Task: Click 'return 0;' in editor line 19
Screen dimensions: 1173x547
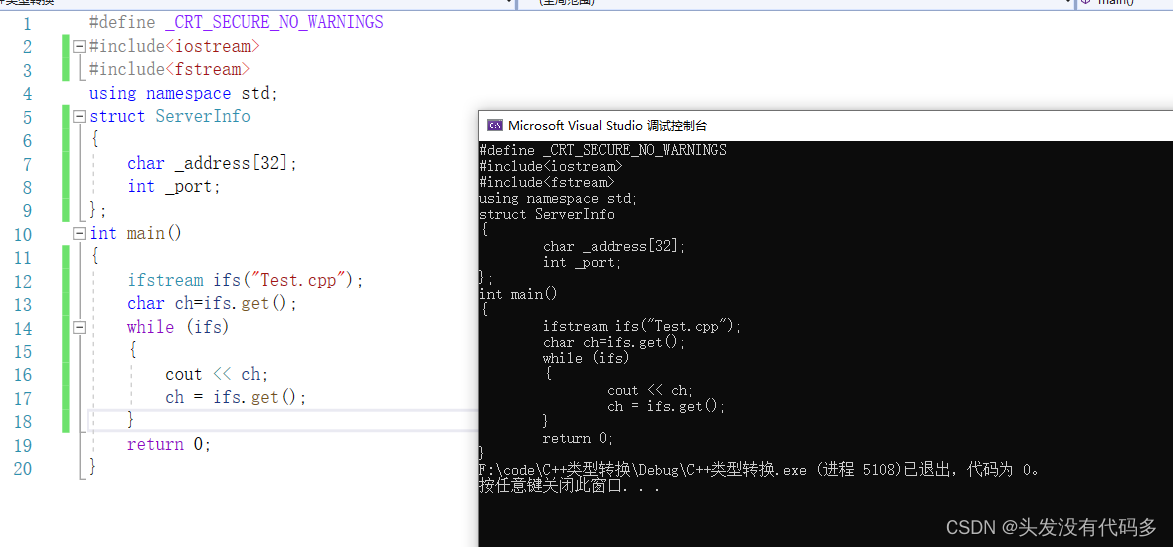Action: tap(169, 444)
